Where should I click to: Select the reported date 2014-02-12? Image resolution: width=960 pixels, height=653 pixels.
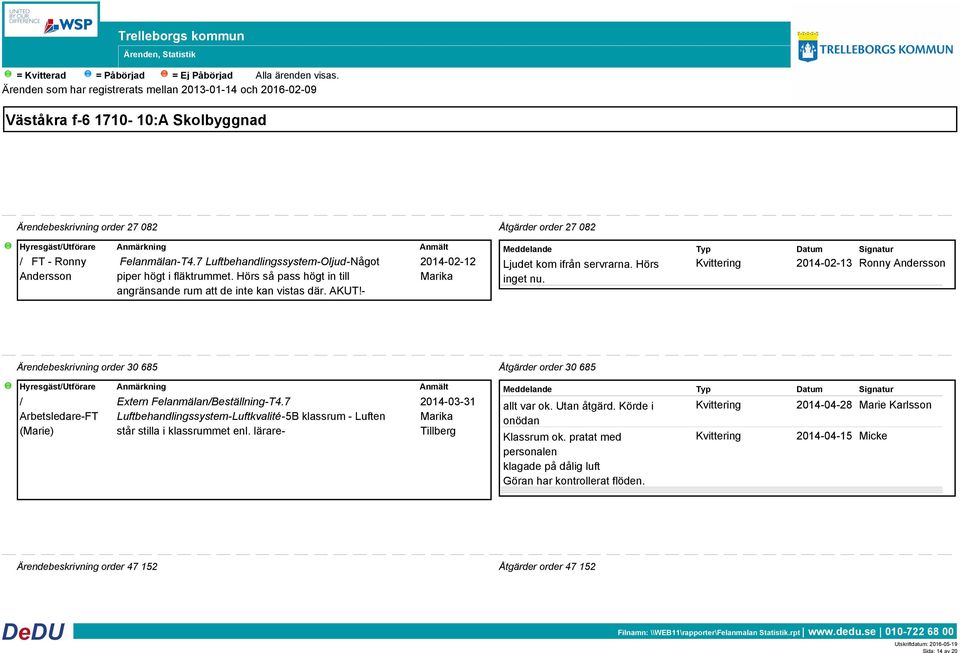click(448, 261)
